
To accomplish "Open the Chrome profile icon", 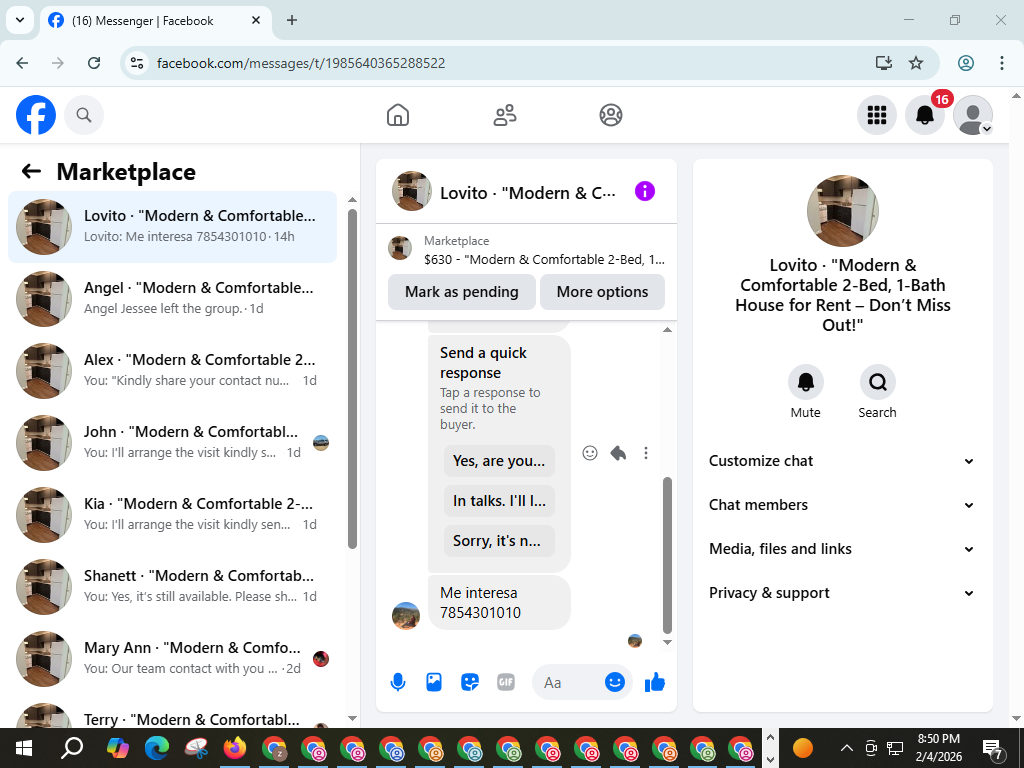I will [966, 63].
